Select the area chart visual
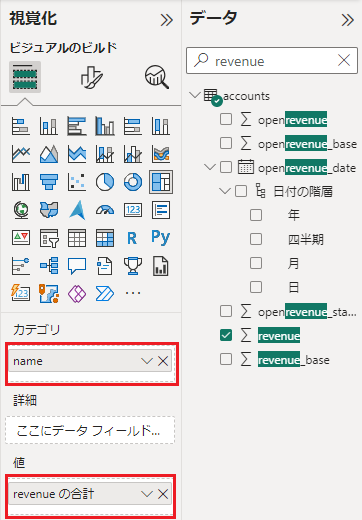Image resolution: width=362 pixels, height=520 pixels. (49, 154)
